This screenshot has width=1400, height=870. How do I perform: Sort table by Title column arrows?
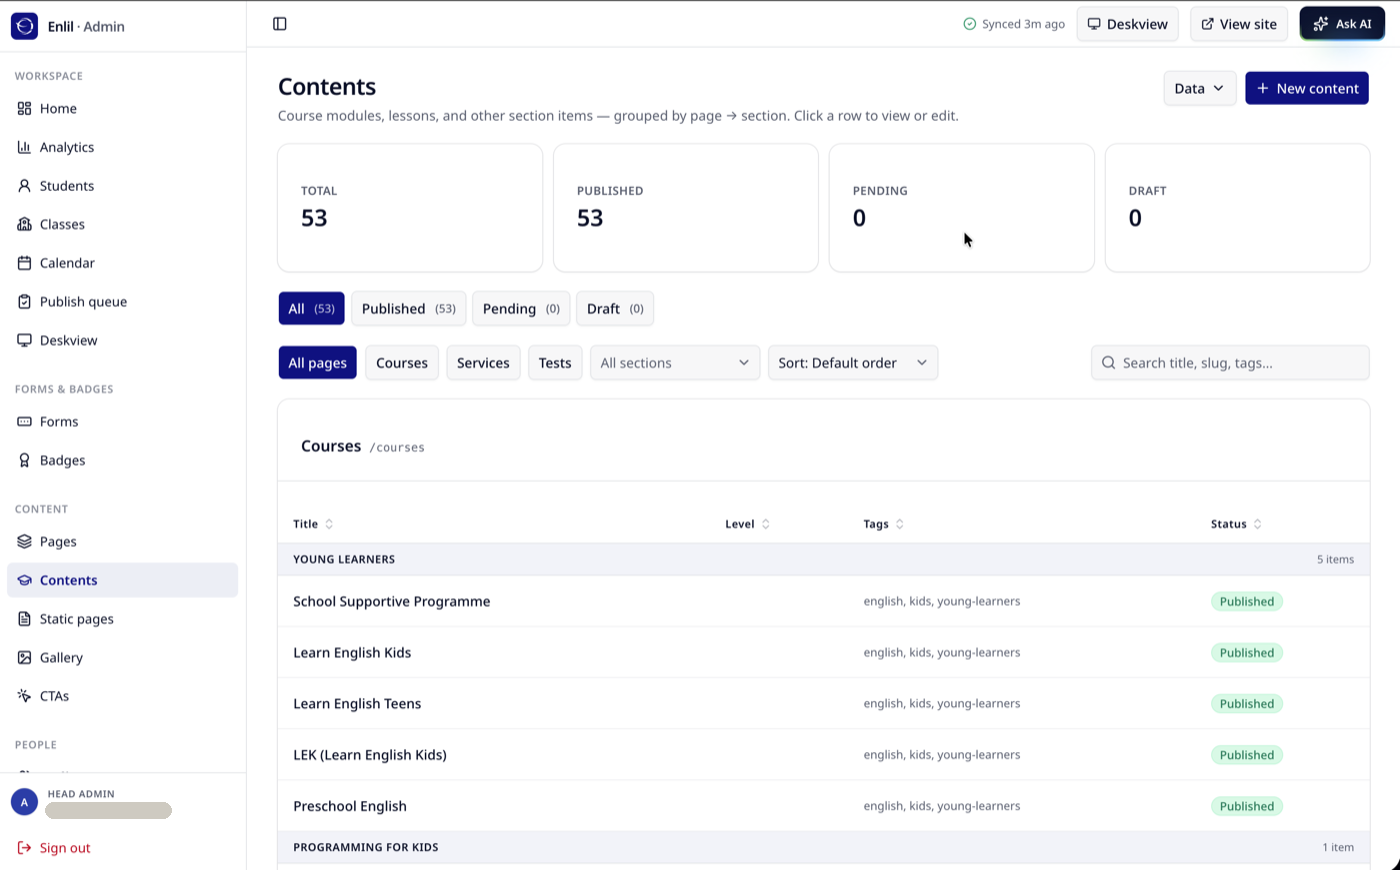pos(329,524)
